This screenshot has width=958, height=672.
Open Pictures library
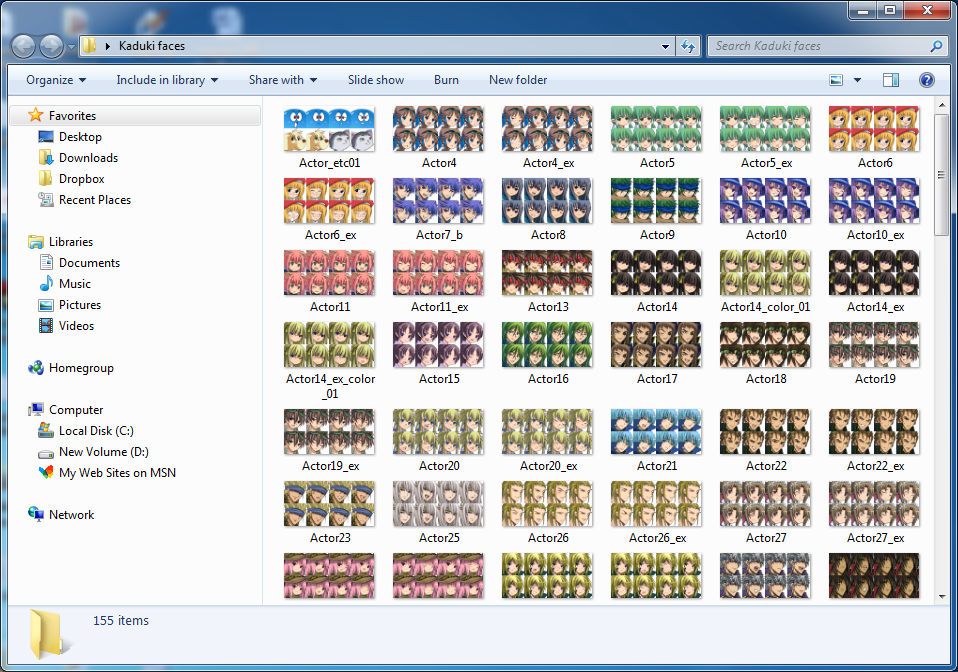(79, 305)
